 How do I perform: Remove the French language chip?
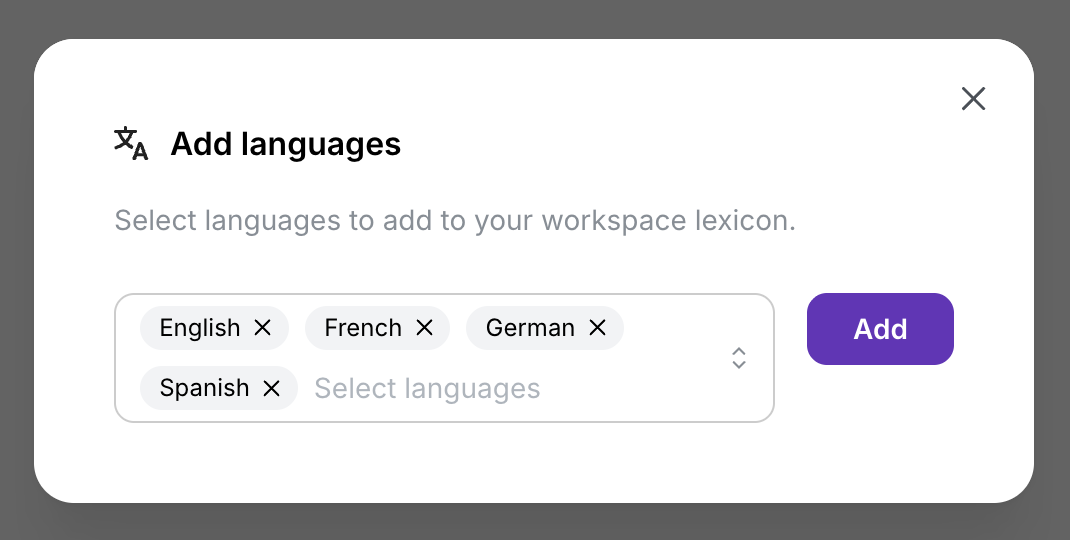coord(424,328)
